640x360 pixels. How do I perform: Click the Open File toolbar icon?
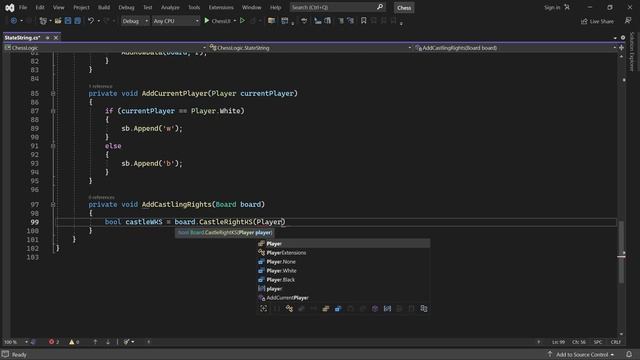(x=58, y=20)
